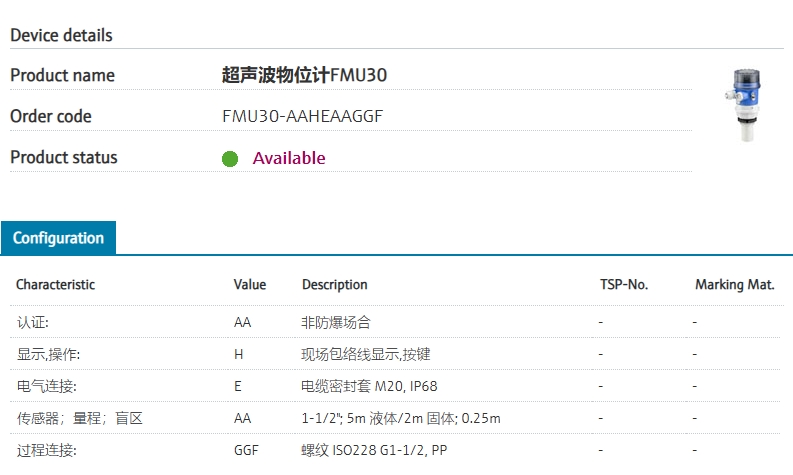Select the order code FMU30-AAHEAAGGF
The width and height of the screenshot is (793, 475).
click(x=302, y=116)
